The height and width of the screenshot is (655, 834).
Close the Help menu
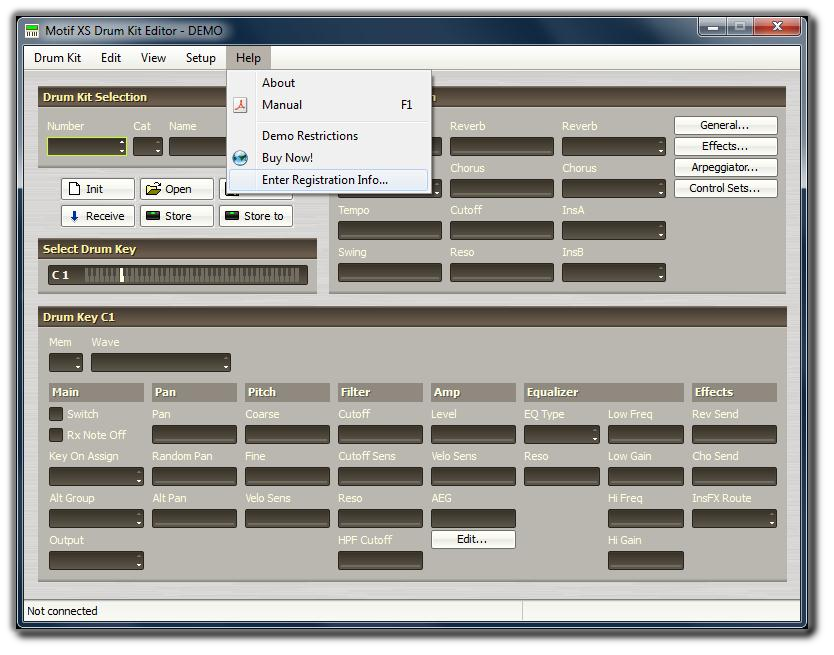pos(248,58)
